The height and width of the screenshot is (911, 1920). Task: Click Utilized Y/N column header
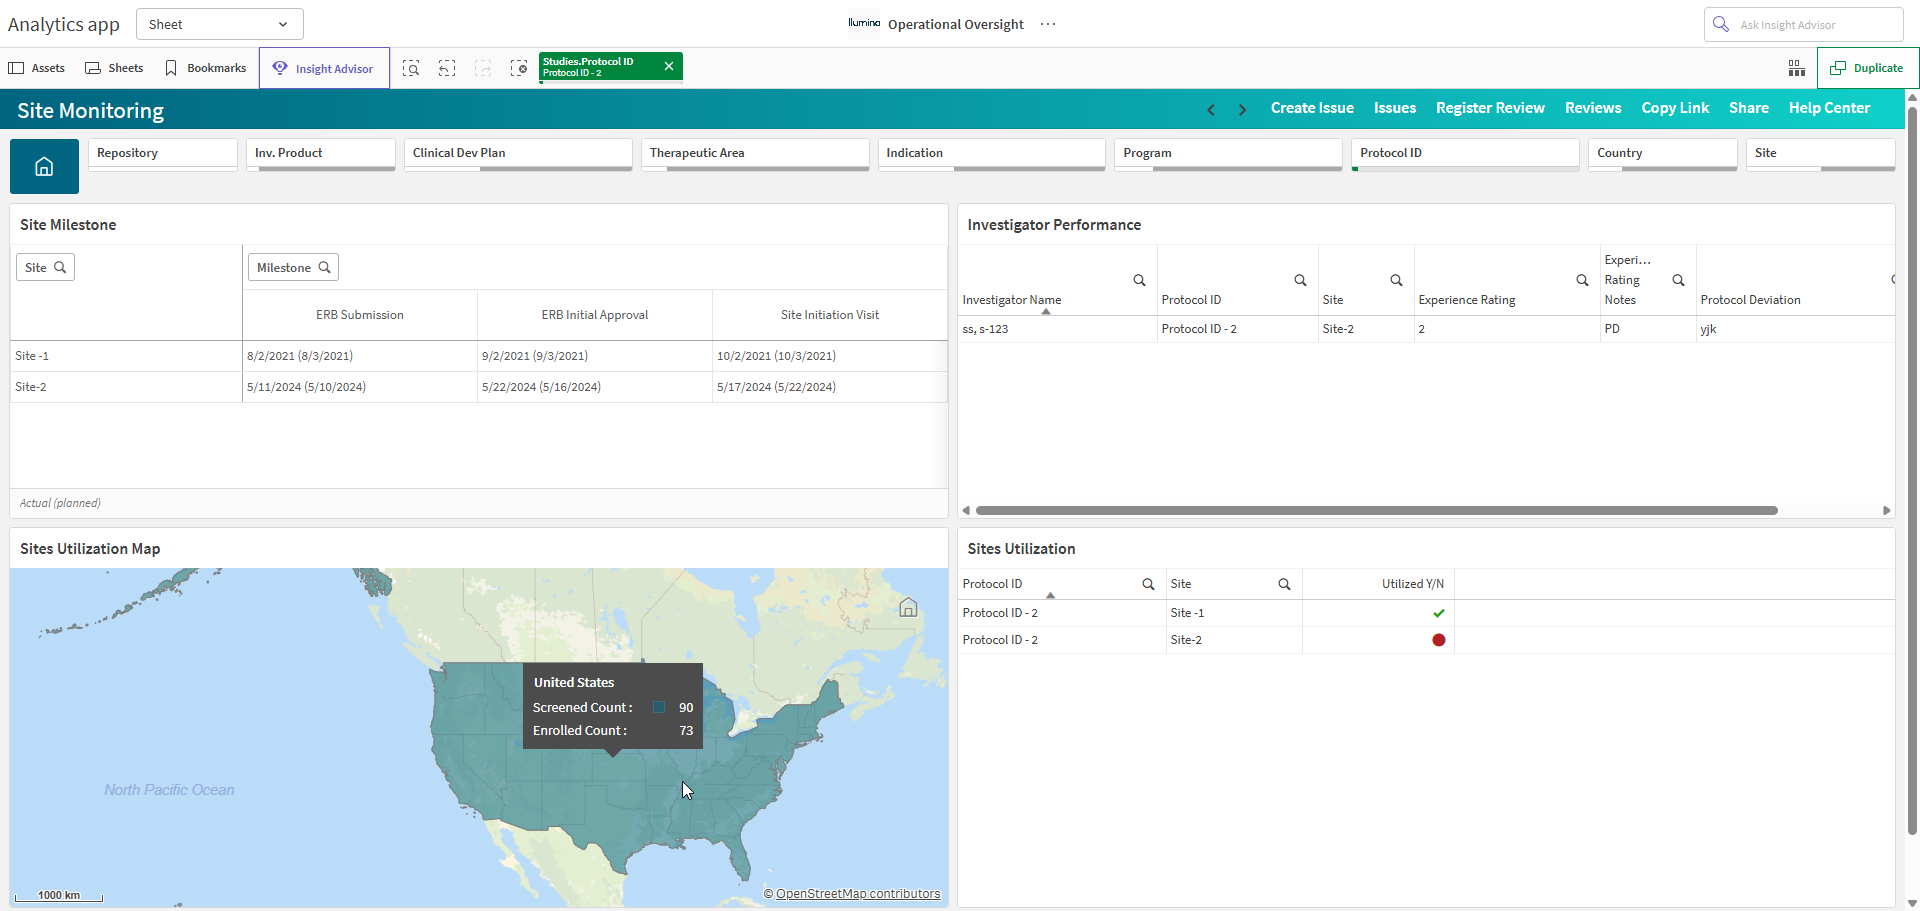click(x=1412, y=584)
